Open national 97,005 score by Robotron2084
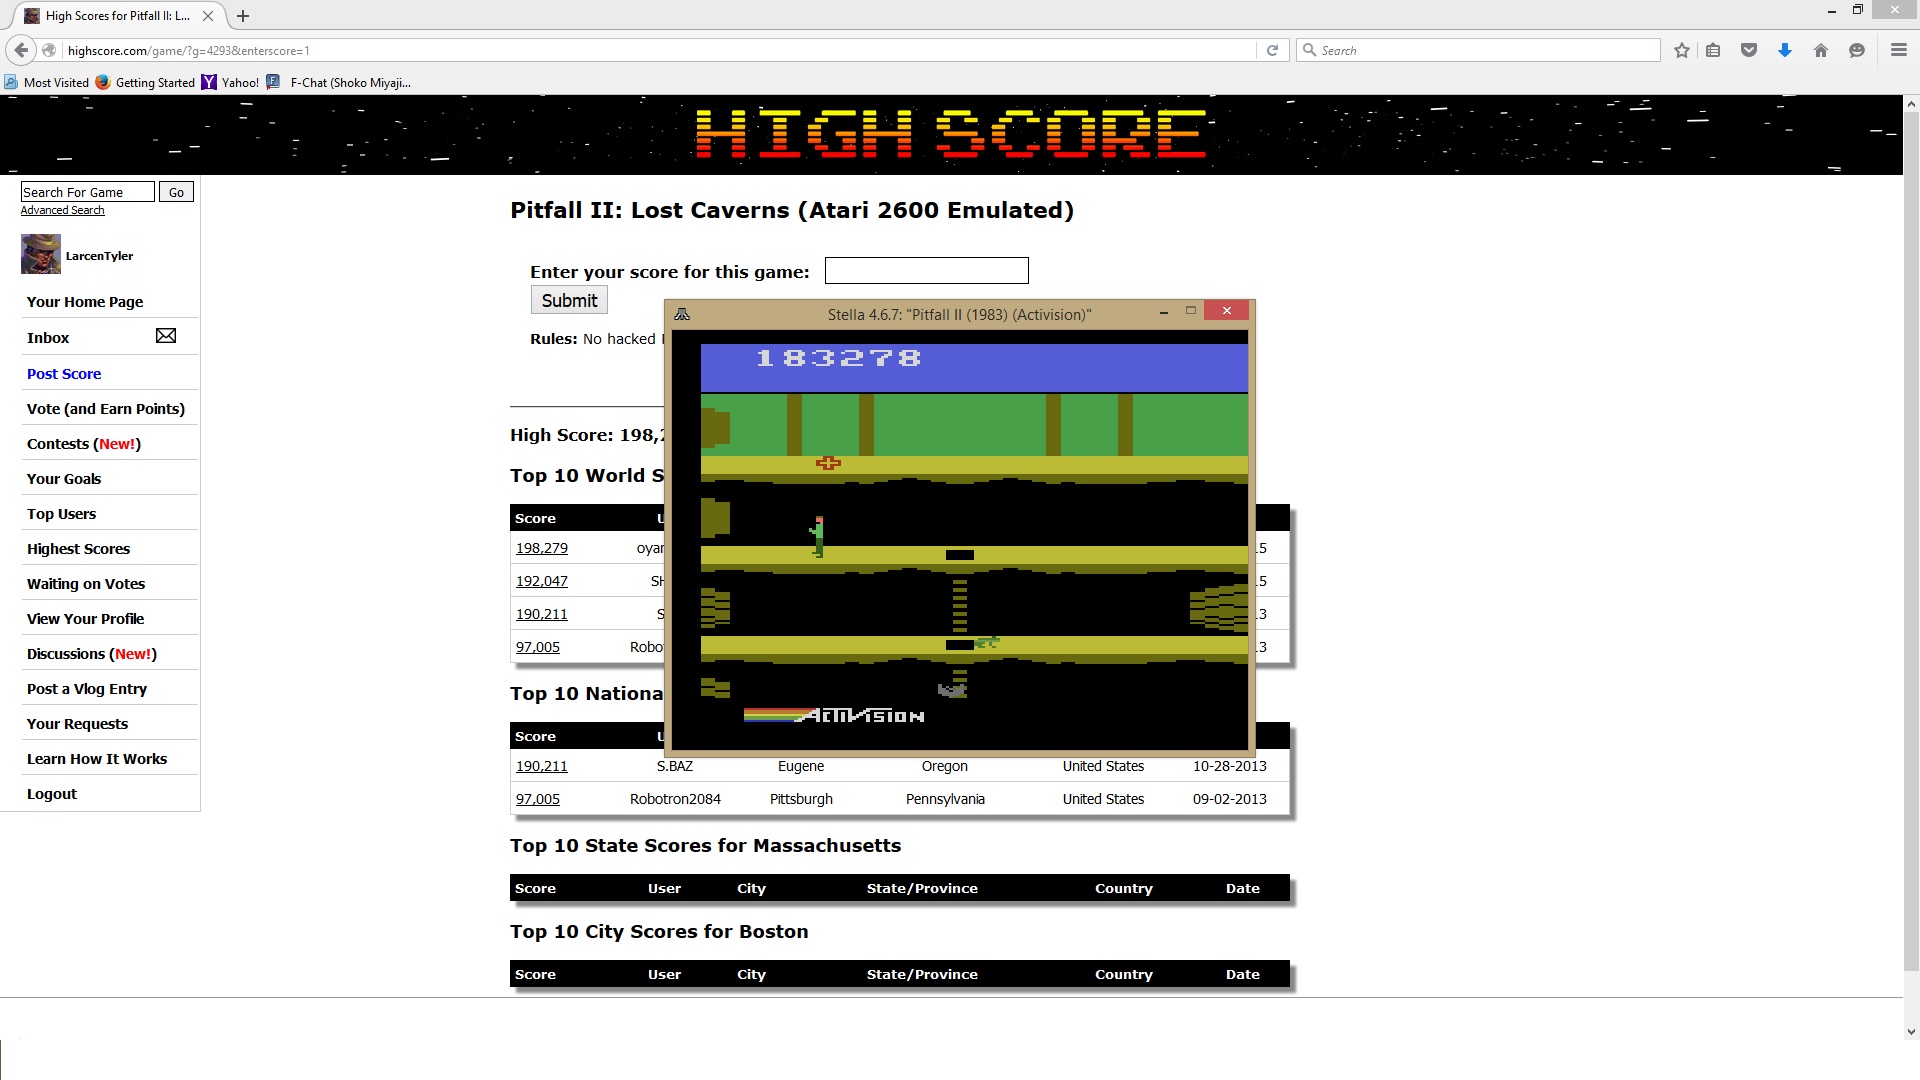This screenshot has width=1920, height=1080. tap(538, 799)
